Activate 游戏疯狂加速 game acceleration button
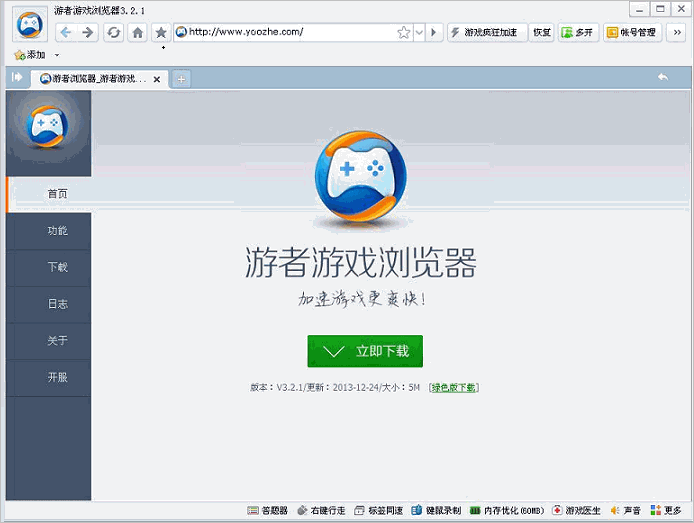 click(487, 32)
